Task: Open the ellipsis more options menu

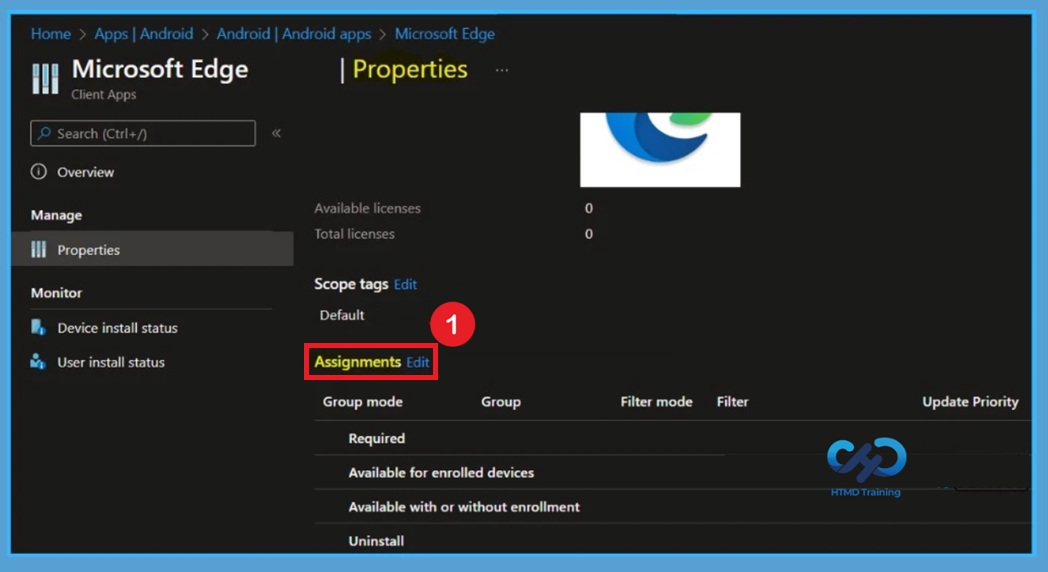Action: point(502,70)
